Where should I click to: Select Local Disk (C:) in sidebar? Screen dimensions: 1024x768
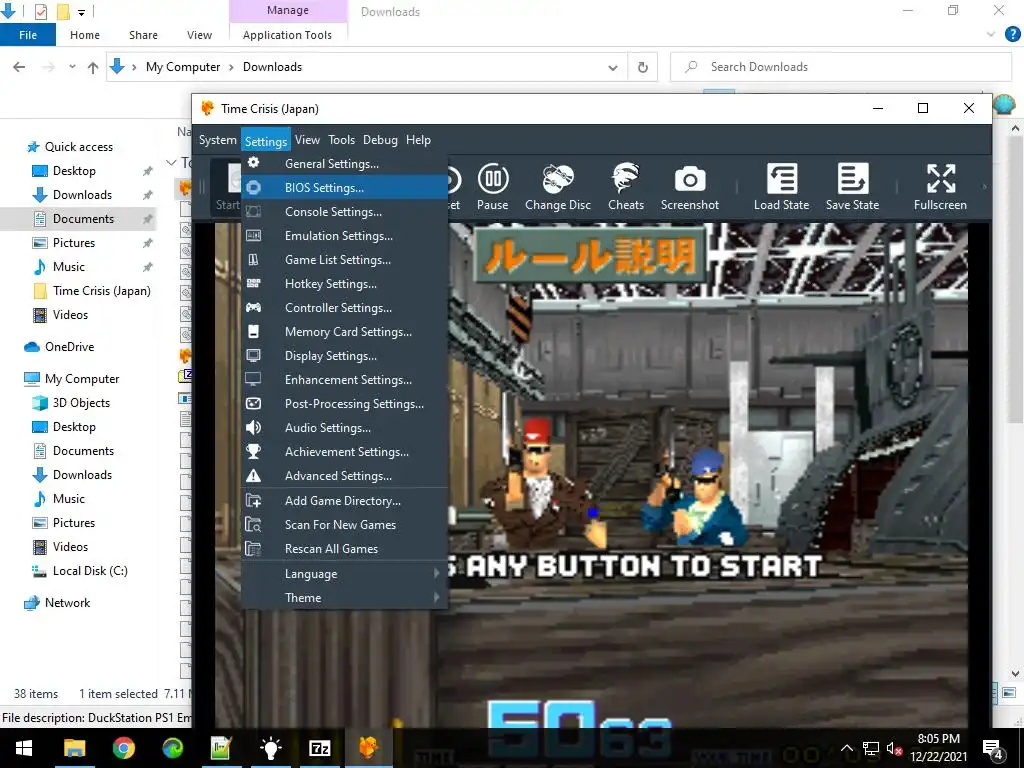pos(90,571)
